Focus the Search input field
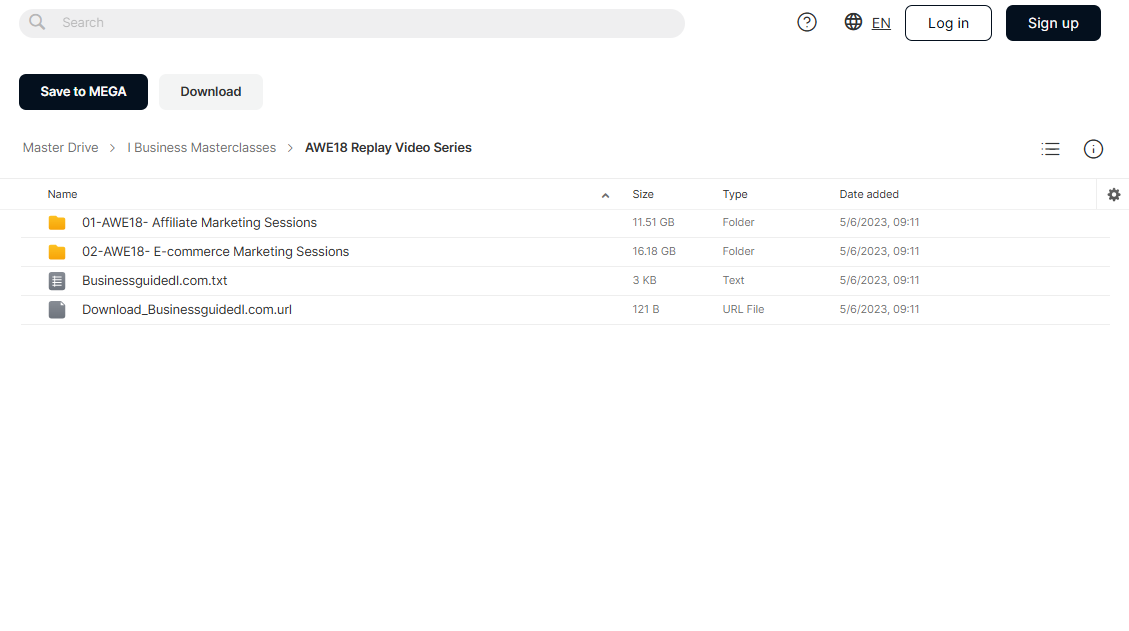This screenshot has width=1129, height=631. pyautogui.click(x=351, y=23)
